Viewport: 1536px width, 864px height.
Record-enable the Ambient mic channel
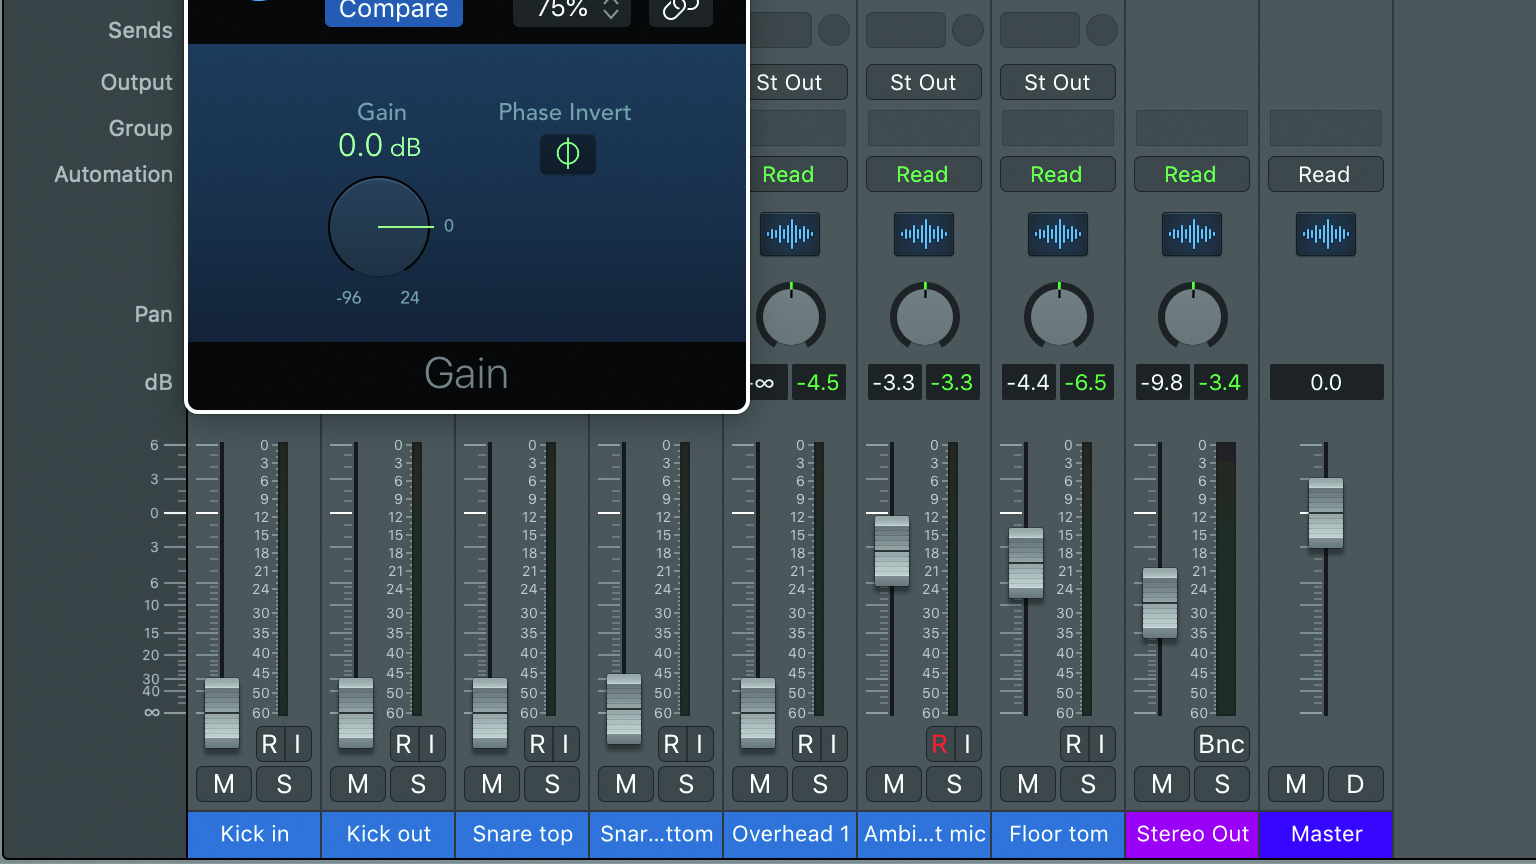[939, 744]
